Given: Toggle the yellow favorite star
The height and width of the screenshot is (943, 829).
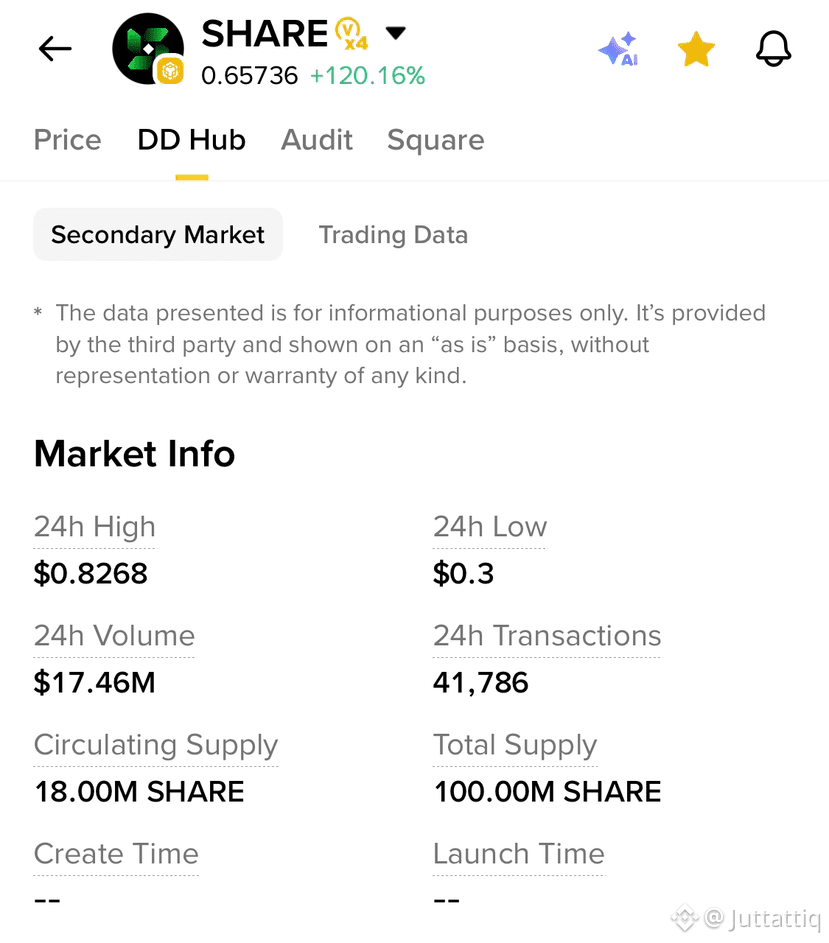Looking at the screenshot, I should 696,49.
